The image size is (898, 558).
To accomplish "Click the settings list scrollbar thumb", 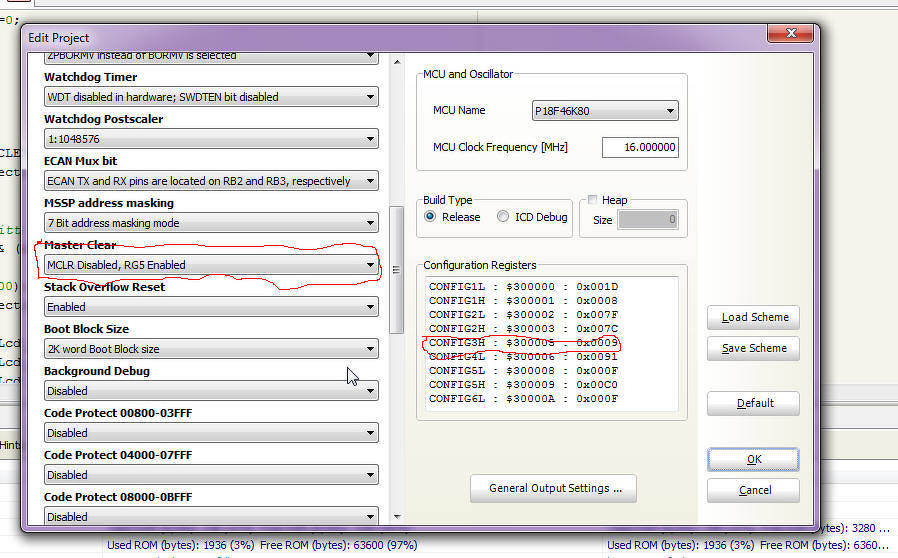I will tap(396, 269).
